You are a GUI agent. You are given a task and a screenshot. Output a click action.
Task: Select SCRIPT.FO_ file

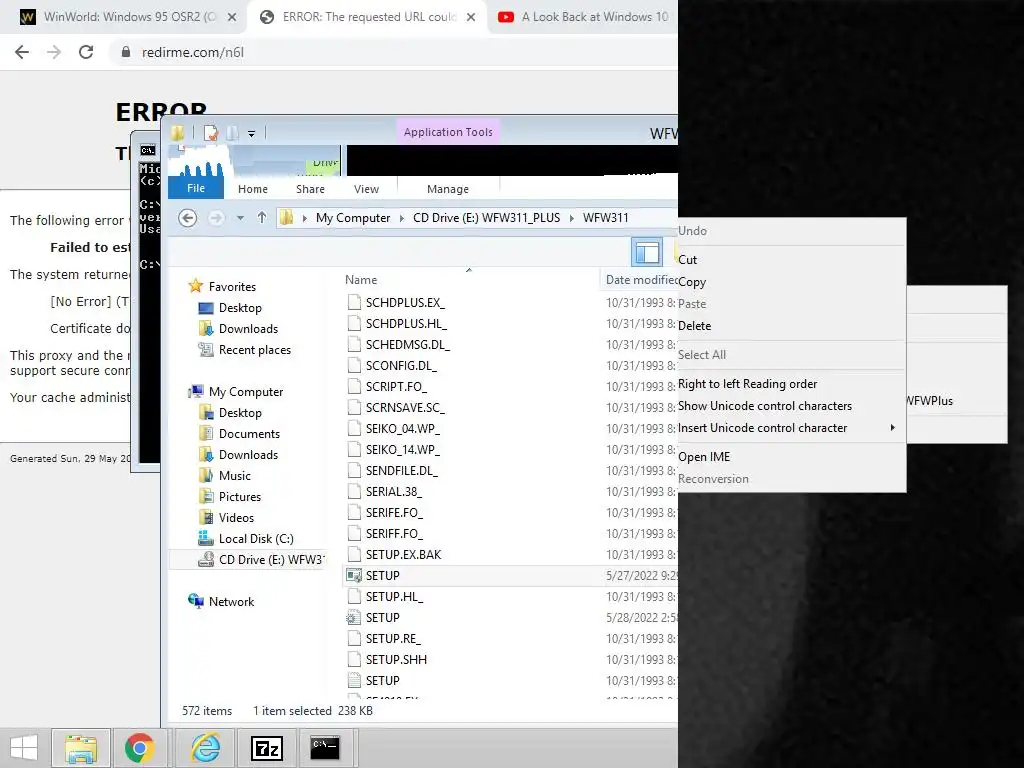pyautogui.click(x=396, y=387)
